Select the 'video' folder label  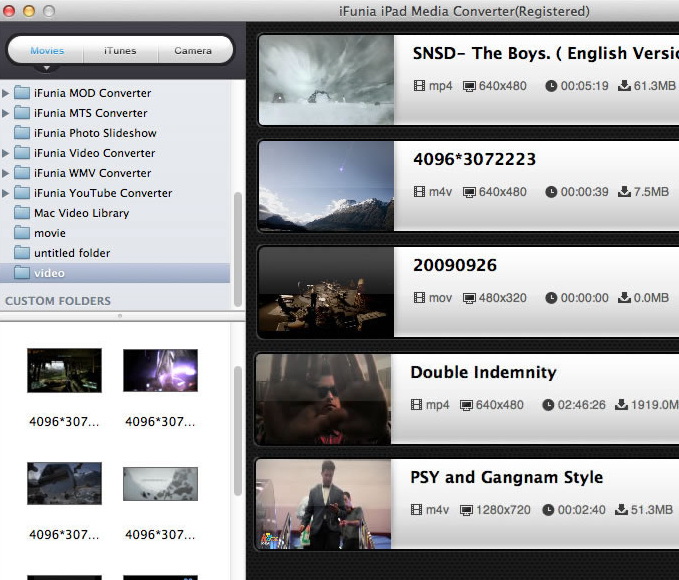49,273
